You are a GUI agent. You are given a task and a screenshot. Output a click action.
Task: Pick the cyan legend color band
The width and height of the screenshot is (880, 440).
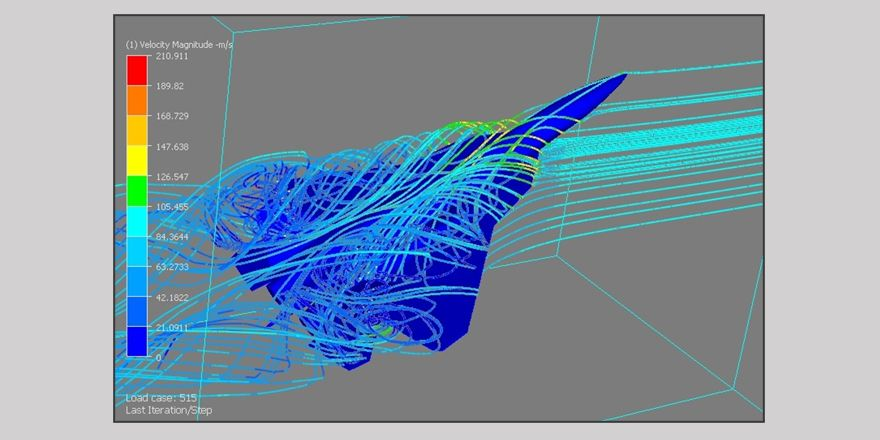click(136, 221)
